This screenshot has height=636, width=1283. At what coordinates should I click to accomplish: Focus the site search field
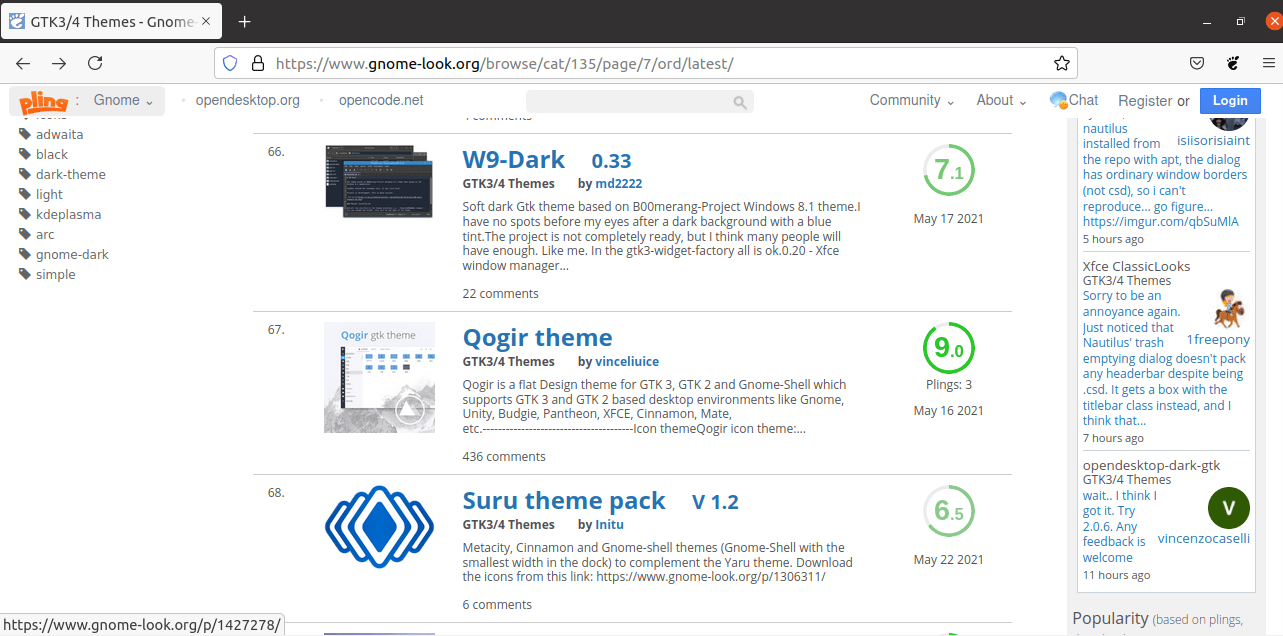click(x=640, y=102)
